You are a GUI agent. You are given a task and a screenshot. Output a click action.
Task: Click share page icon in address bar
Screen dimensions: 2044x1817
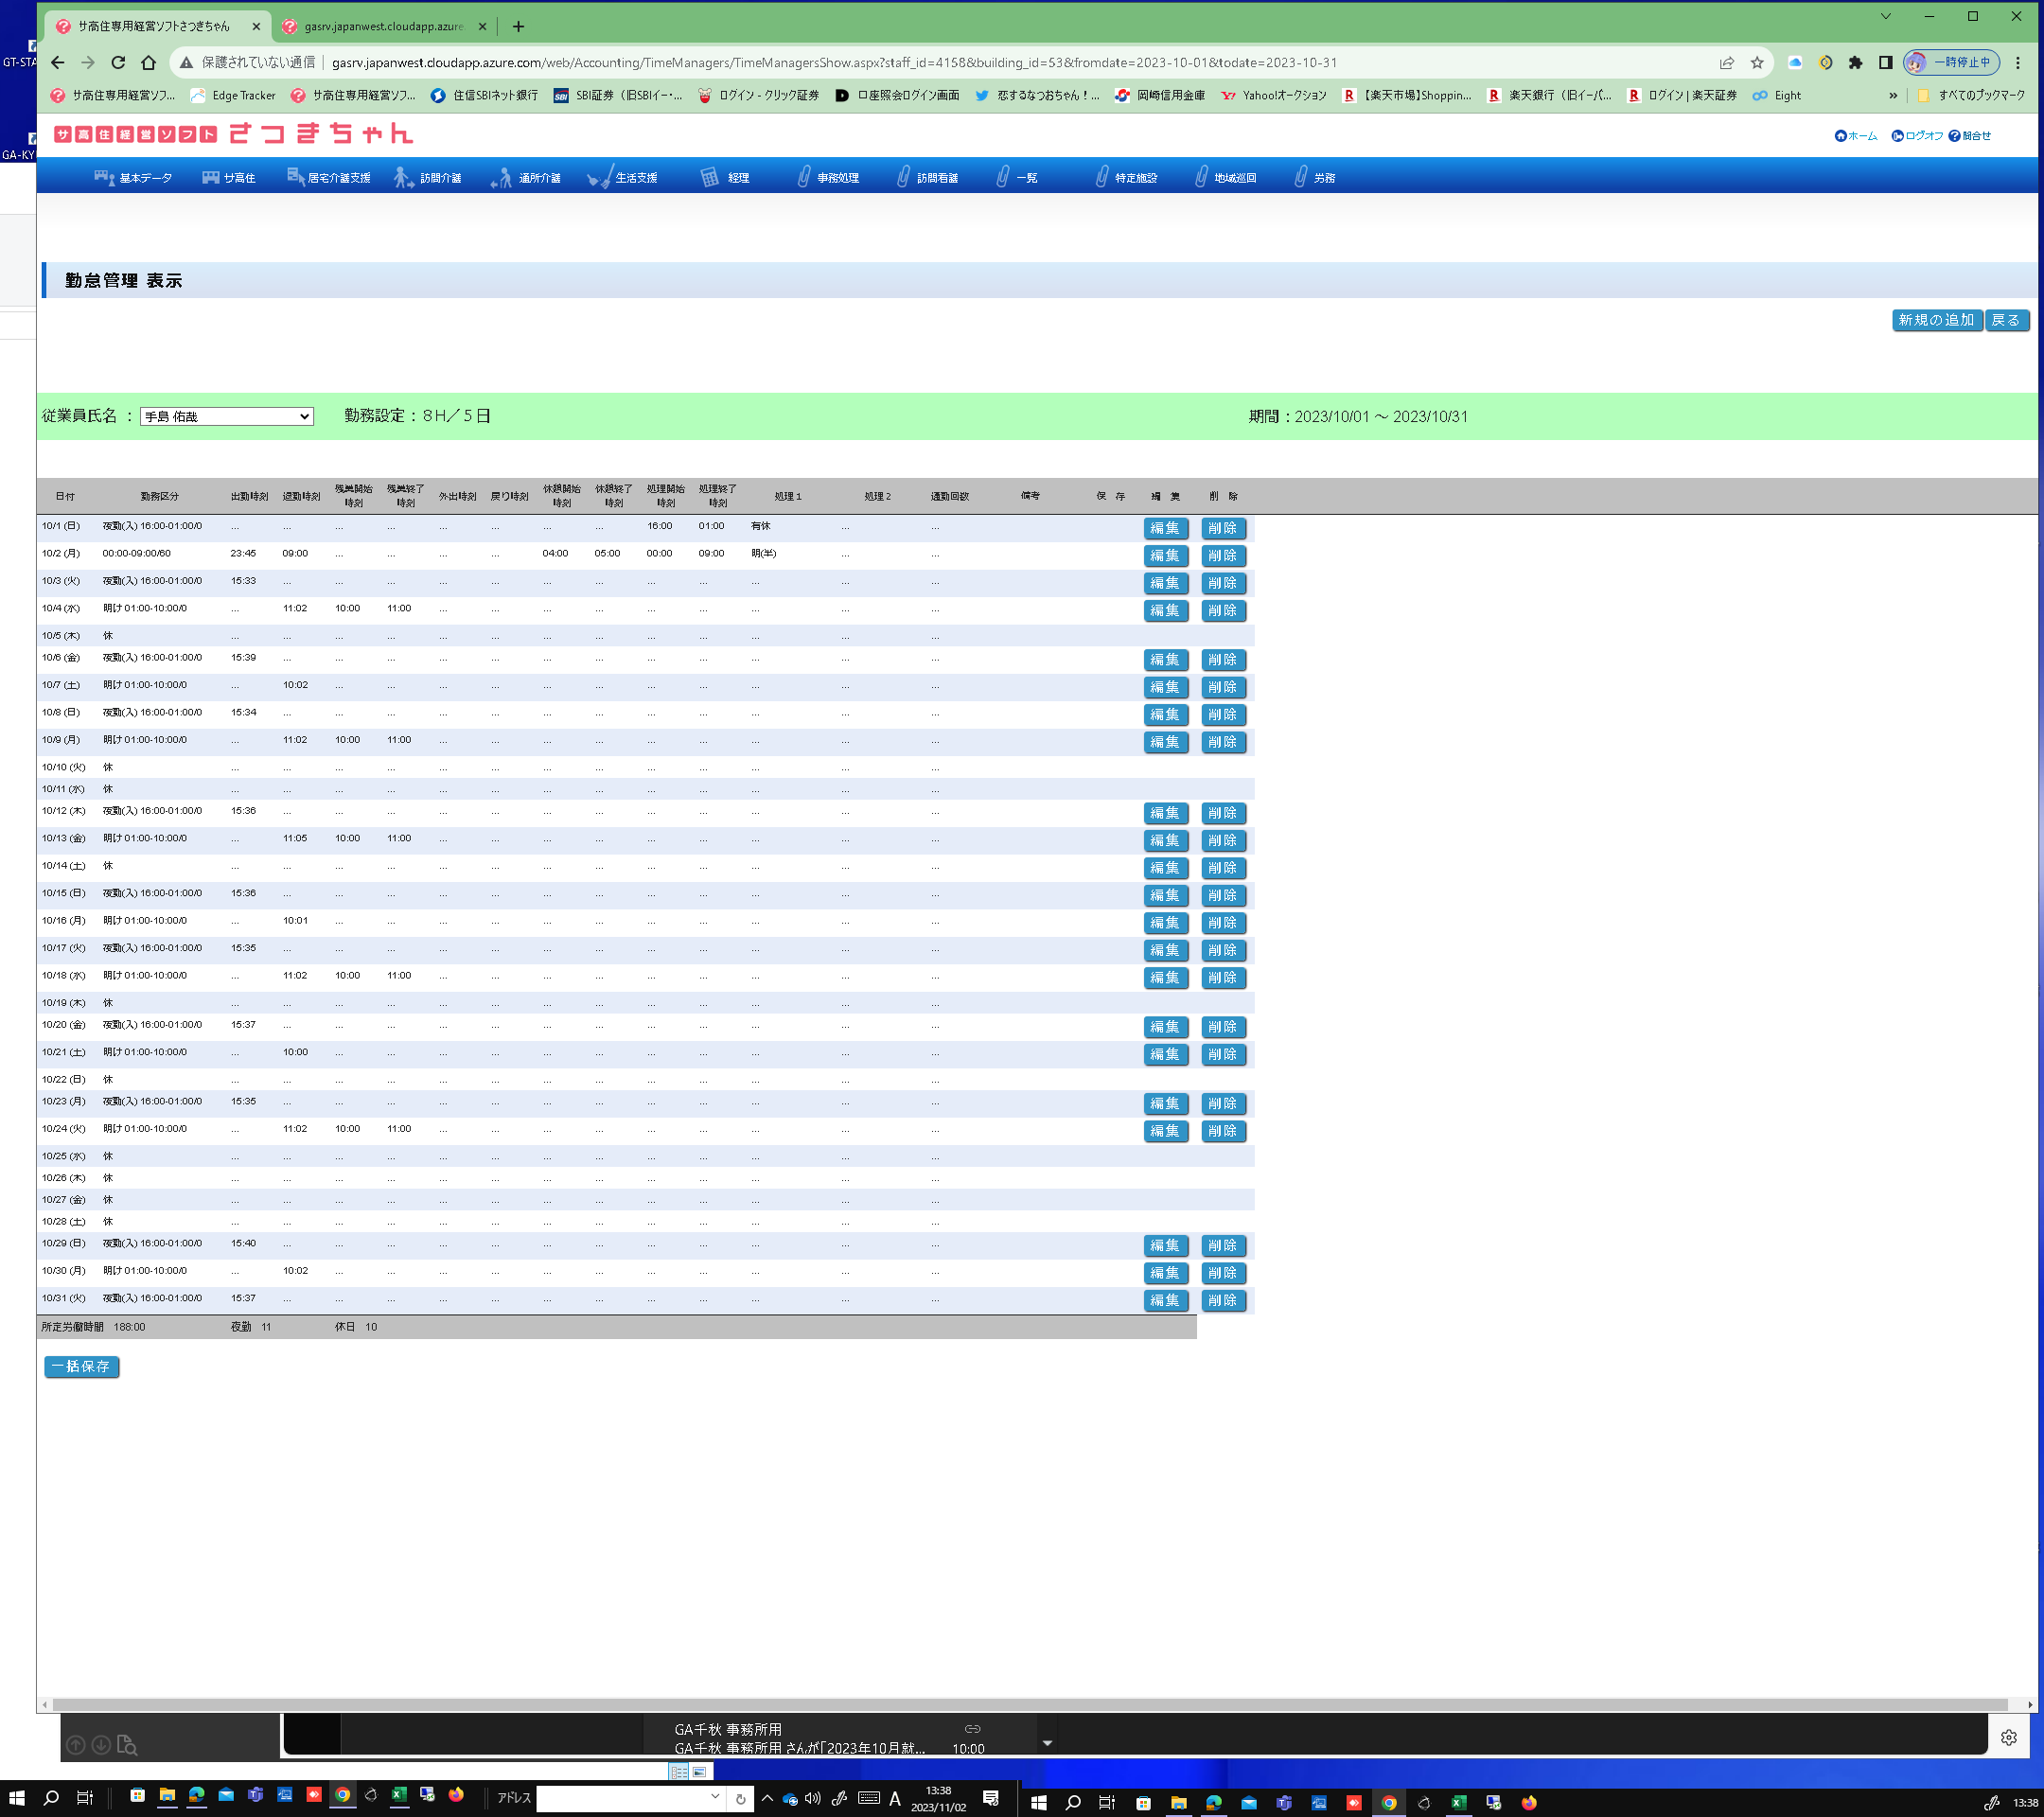(x=1726, y=62)
